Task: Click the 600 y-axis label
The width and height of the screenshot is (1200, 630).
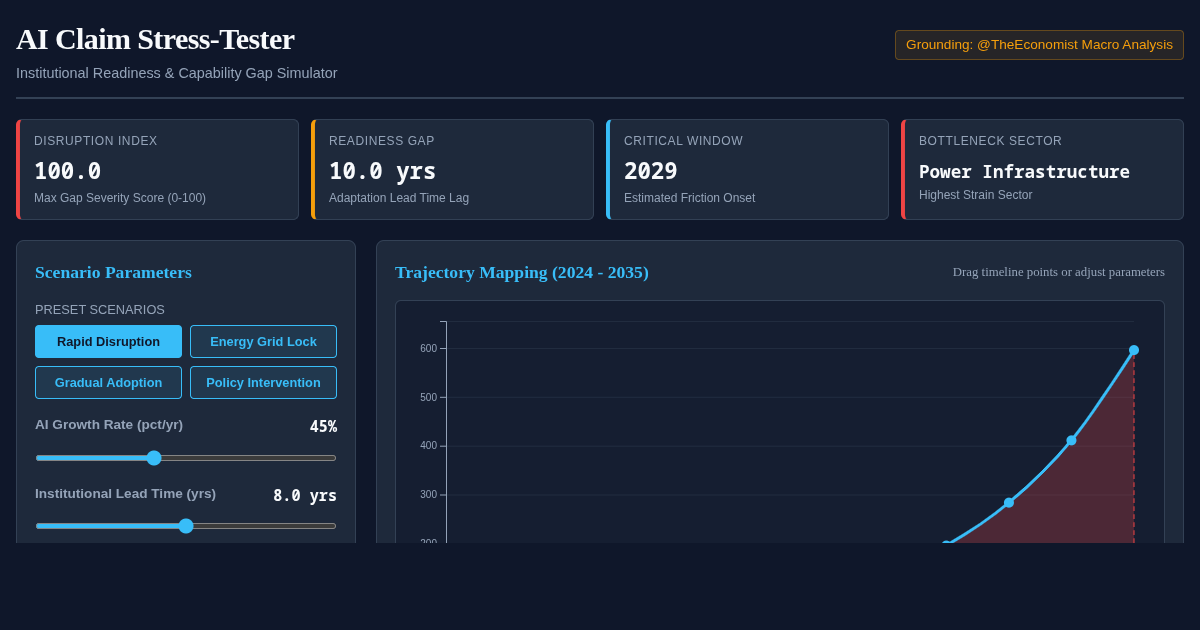Action: click(x=428, y=348)
